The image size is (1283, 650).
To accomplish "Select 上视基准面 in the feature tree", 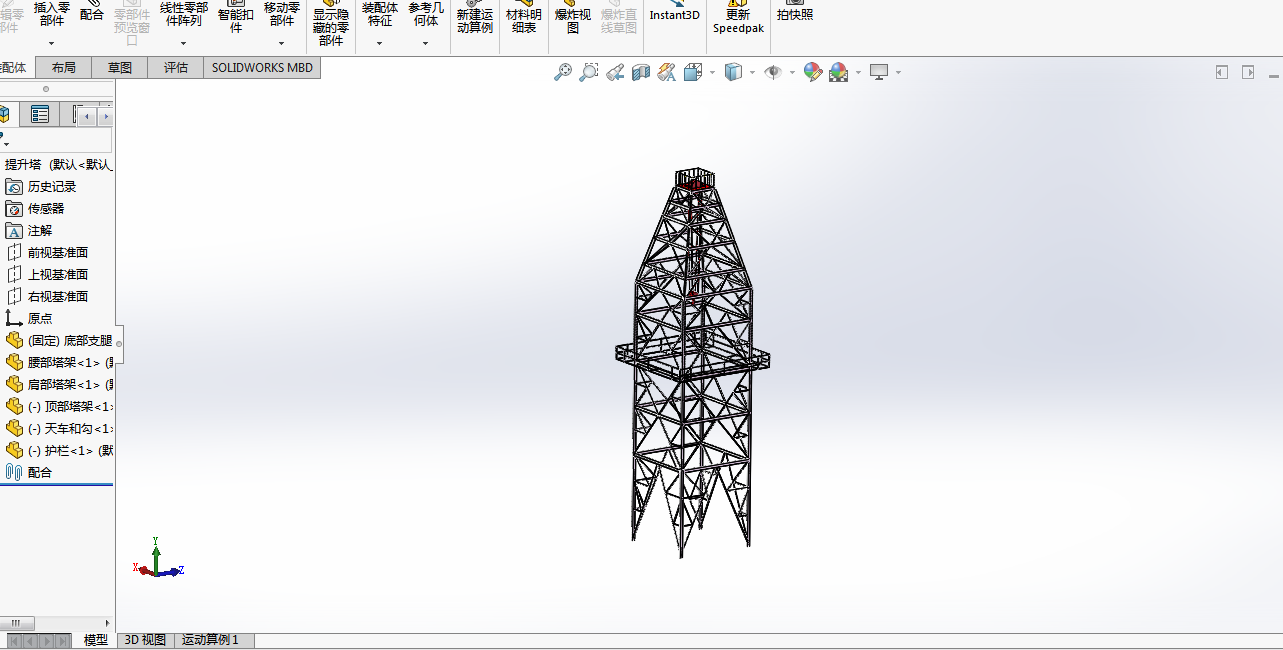I will 47,275.
